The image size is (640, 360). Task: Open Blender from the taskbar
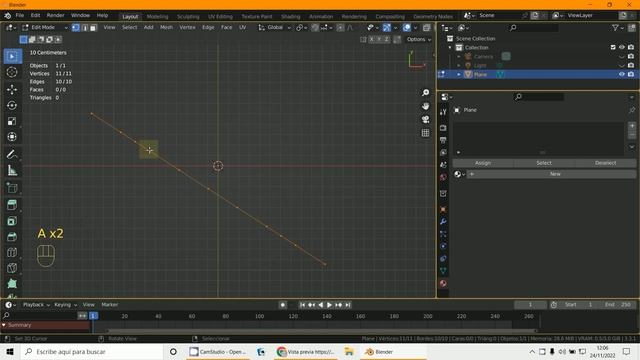click(393, 352)
